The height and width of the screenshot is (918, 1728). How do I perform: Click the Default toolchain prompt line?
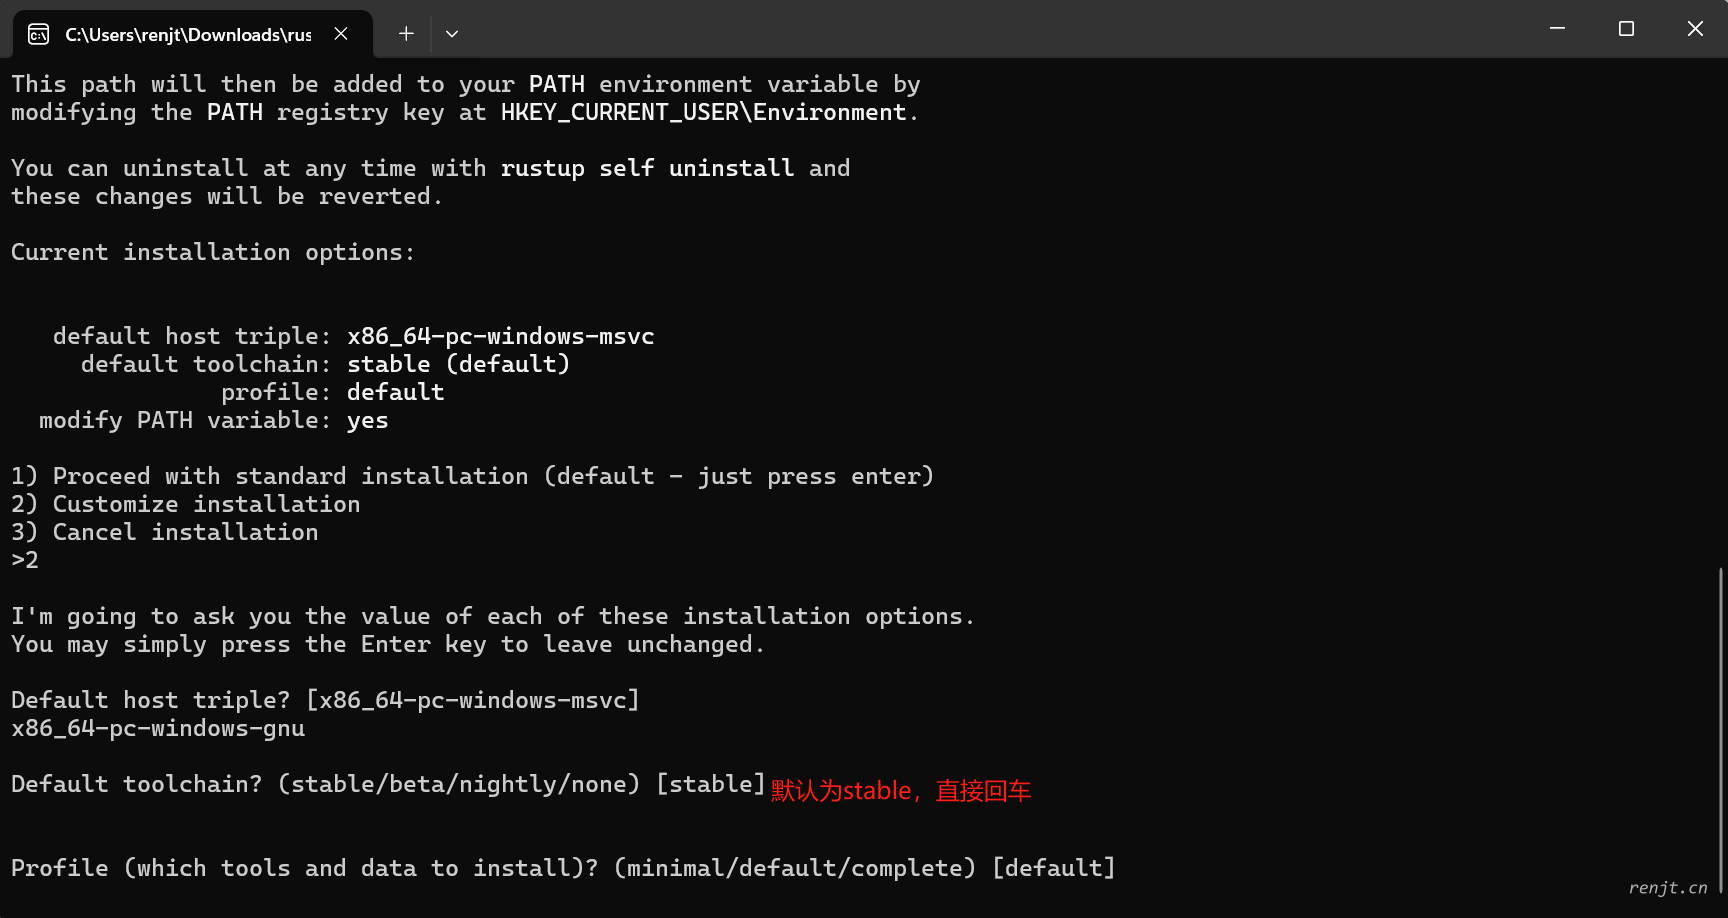(x=388, y=784)
